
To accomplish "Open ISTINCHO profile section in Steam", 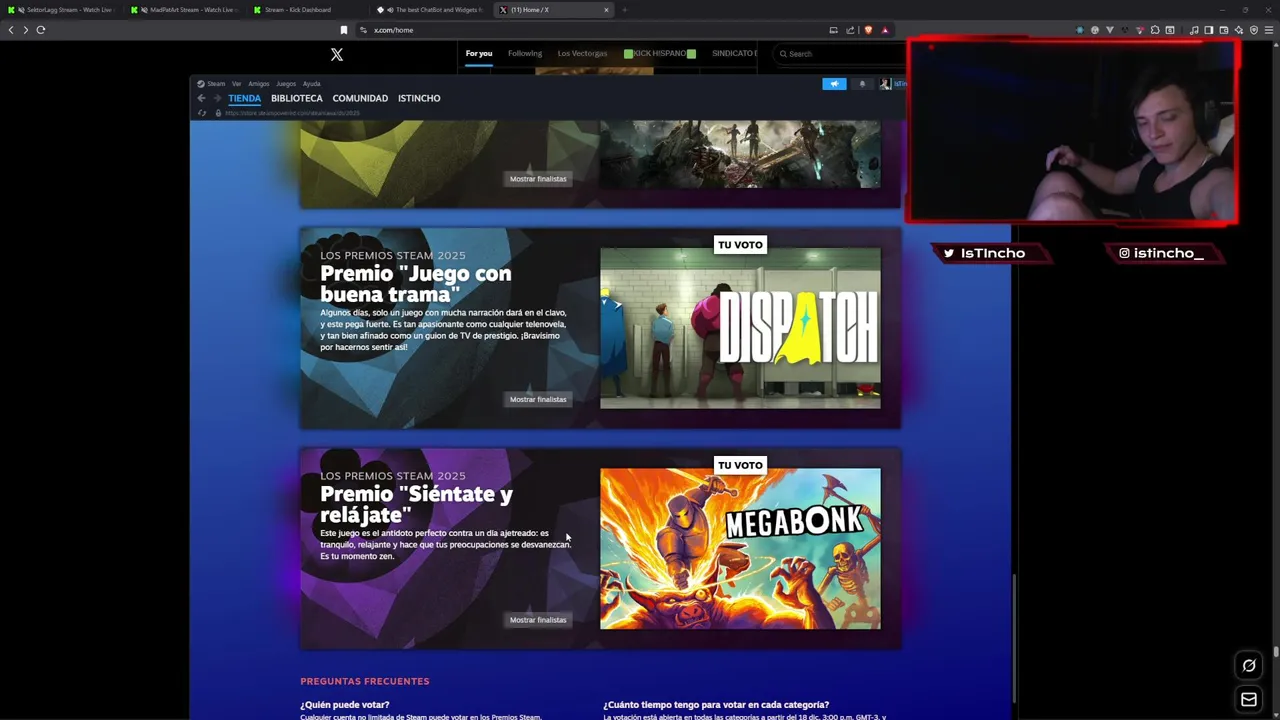I will (419, 98).
